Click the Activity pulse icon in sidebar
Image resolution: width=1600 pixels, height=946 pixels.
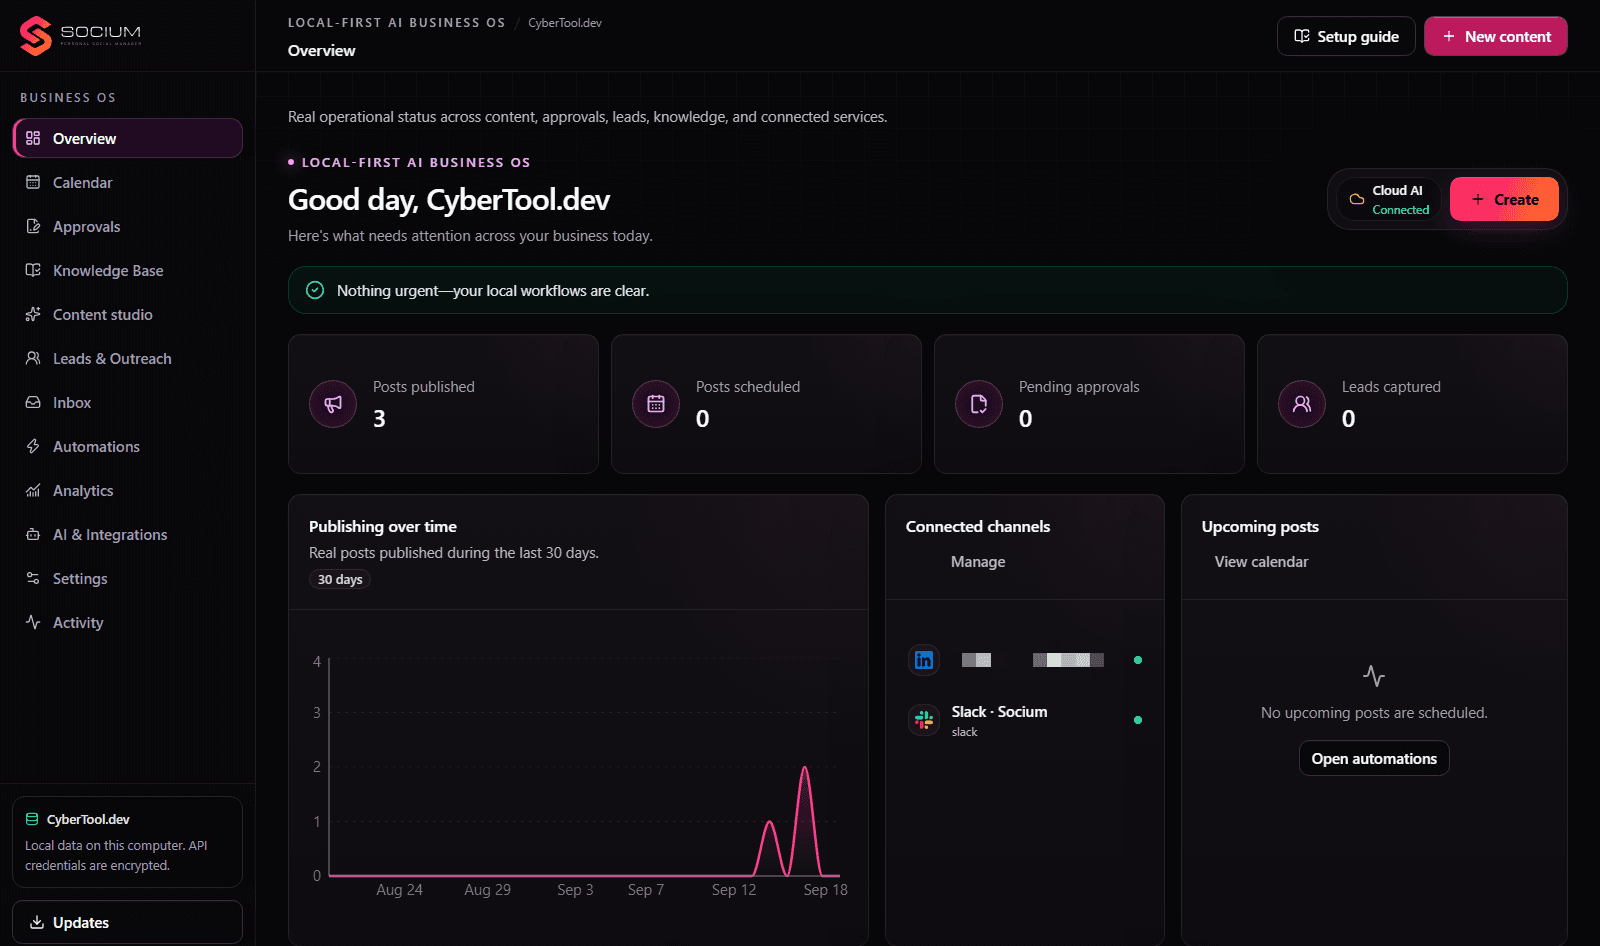pos(33,622)
